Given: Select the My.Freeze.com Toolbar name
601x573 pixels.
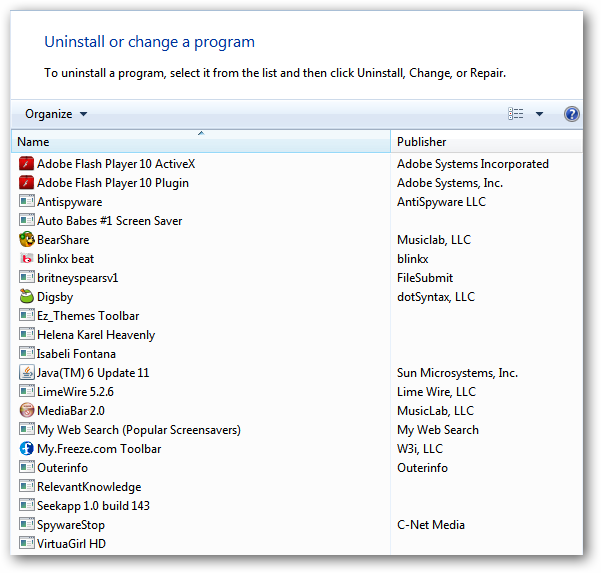Looking at the screenshot, I should point(99,449).
